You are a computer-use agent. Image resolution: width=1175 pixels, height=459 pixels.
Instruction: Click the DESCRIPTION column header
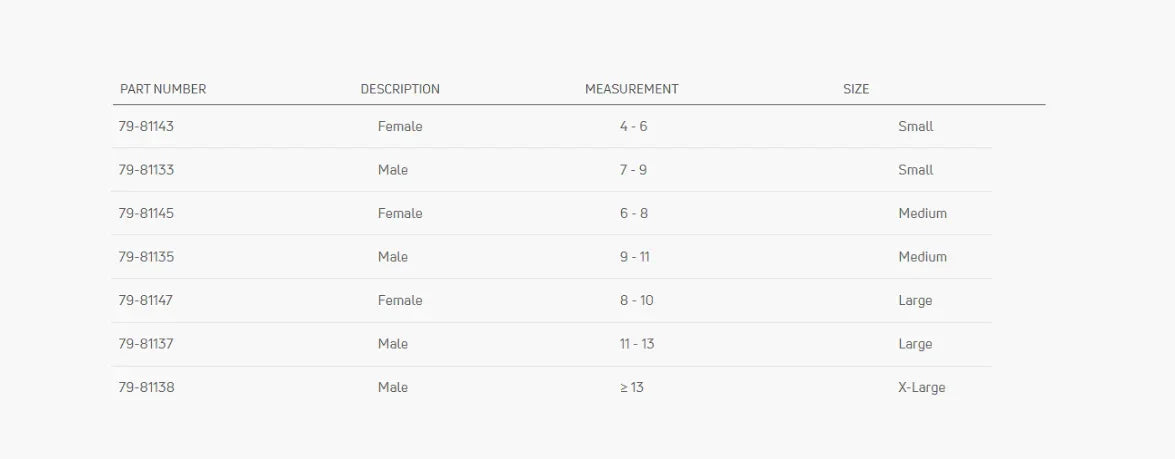click(x=400, y=89)
